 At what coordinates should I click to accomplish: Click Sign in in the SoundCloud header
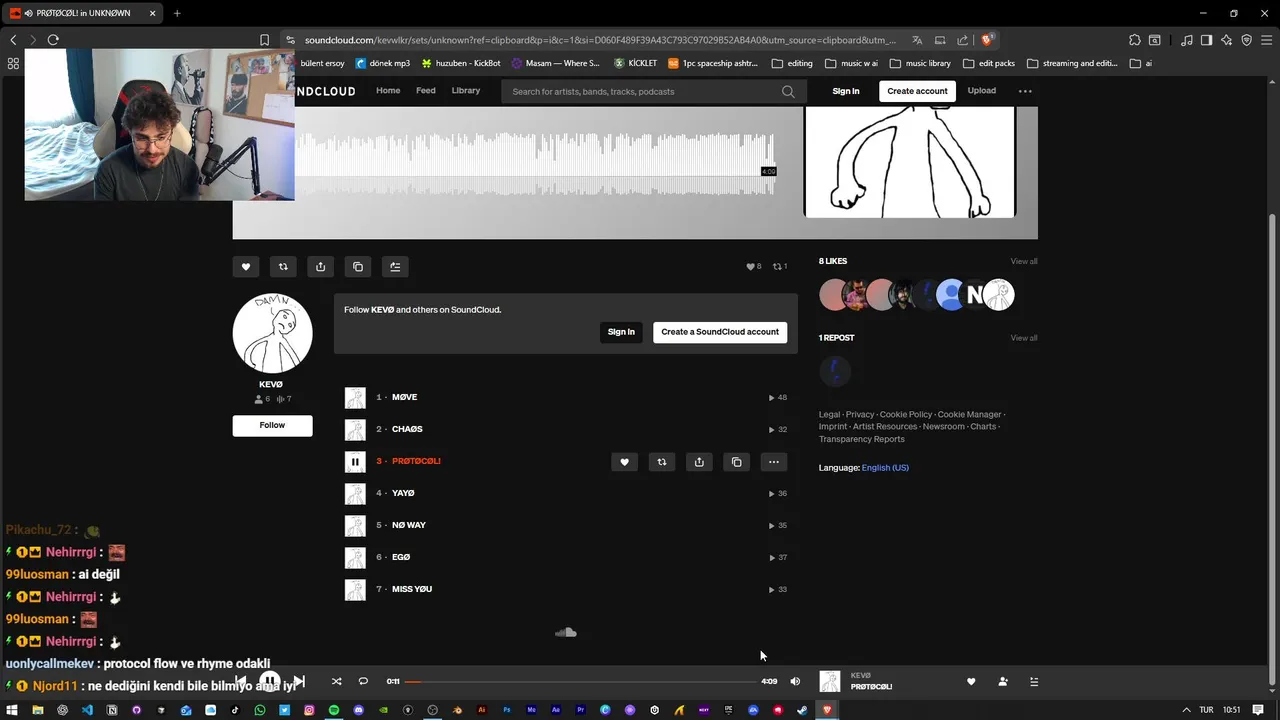coord(846,91)
